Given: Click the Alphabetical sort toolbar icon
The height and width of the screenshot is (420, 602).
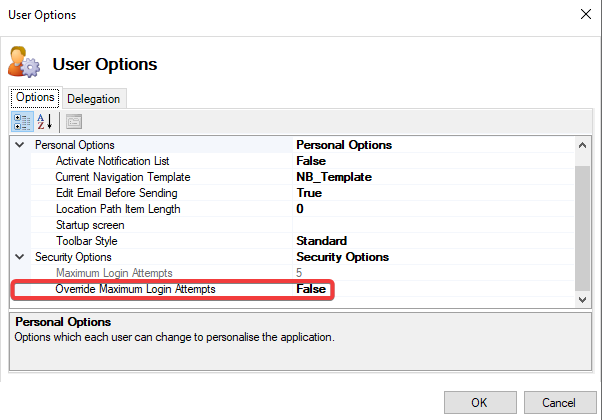Looking at the screenshot, I should click(x=45, y=122).
